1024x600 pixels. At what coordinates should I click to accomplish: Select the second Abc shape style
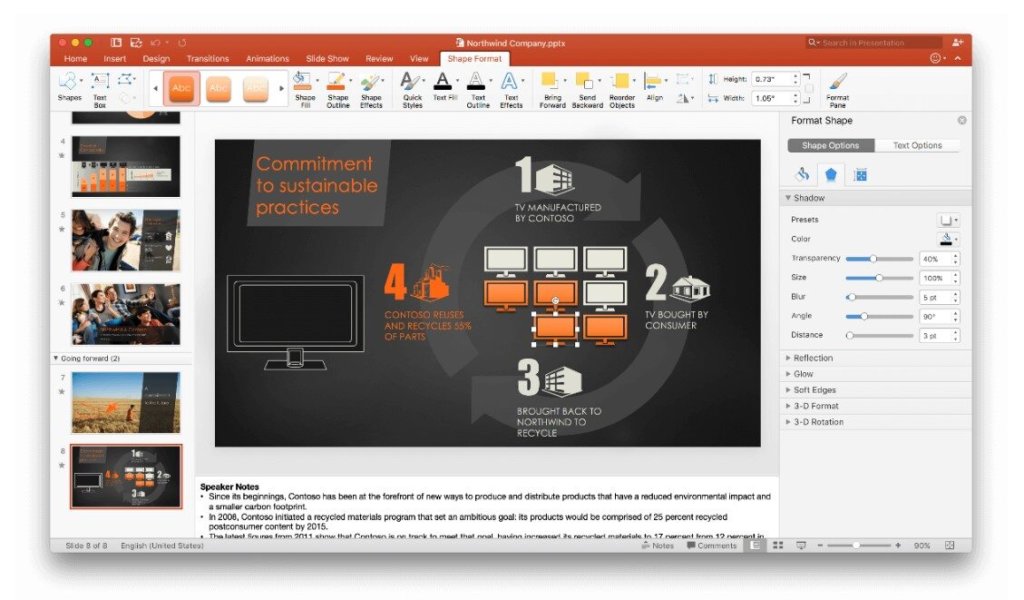pyautogui.click(x=219, y=89)
